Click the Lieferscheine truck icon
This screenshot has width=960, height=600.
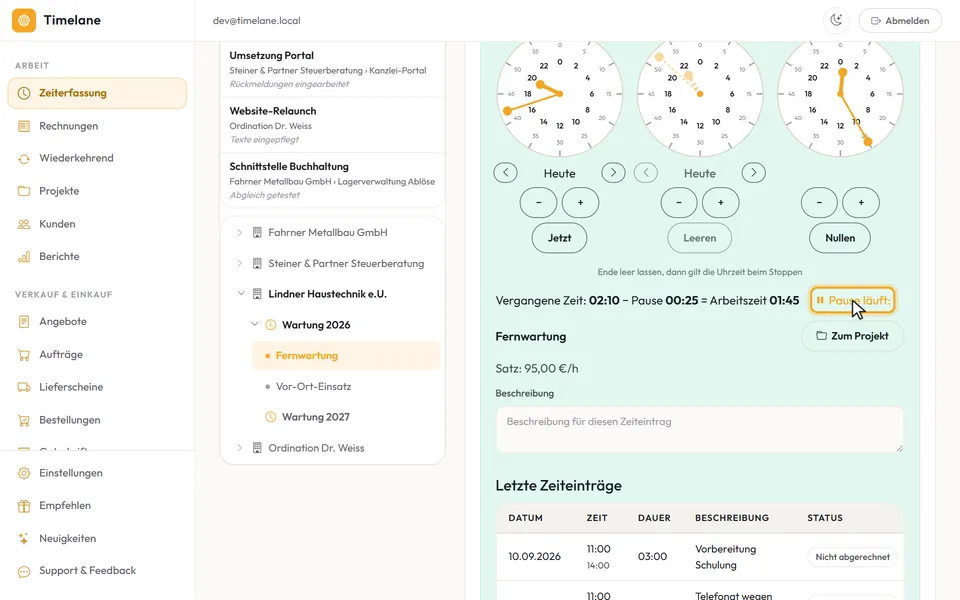pos(24,387)
